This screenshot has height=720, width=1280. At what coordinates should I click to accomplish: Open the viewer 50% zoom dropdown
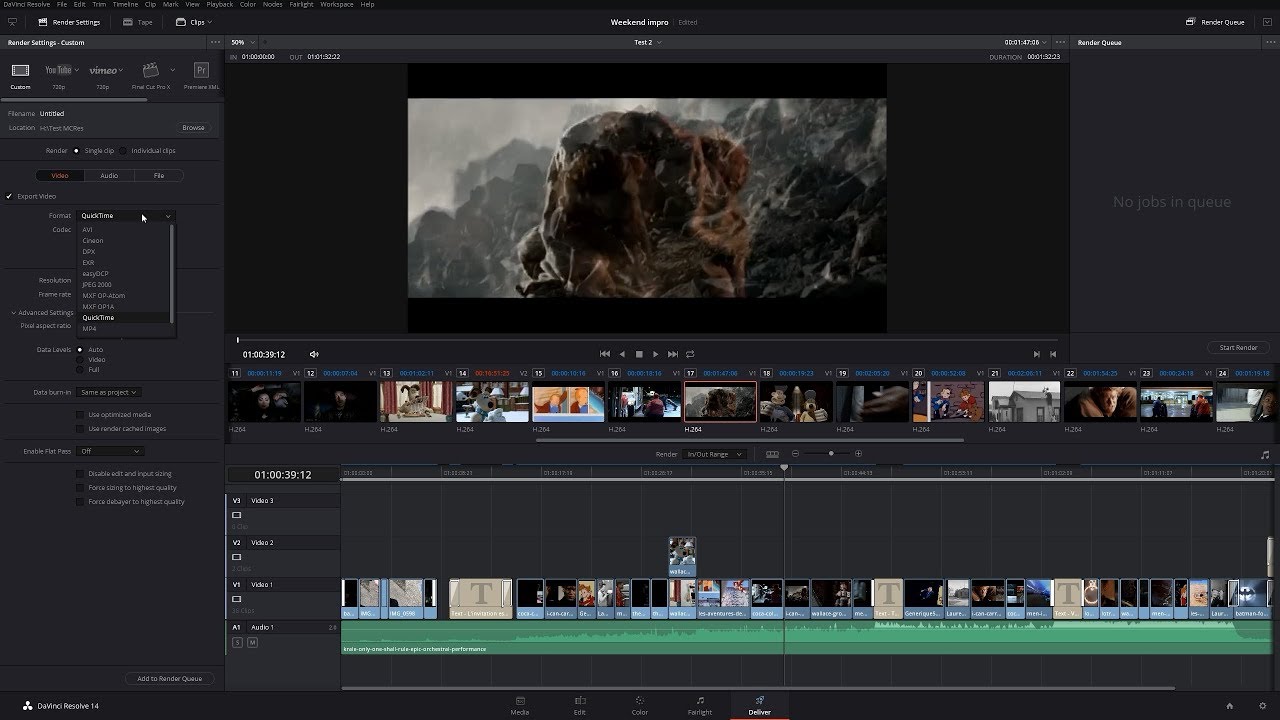pyautogui.click(x=242, y=43)
